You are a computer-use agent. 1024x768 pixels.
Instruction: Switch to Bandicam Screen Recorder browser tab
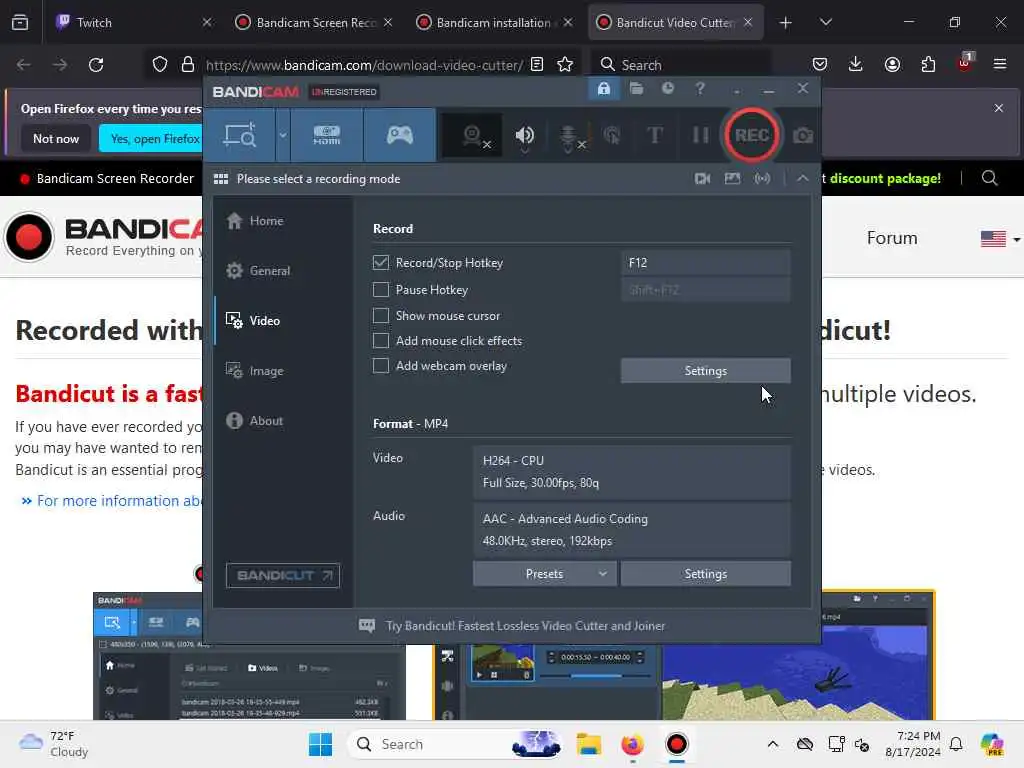pyautogui.click(x=313, y=22)
